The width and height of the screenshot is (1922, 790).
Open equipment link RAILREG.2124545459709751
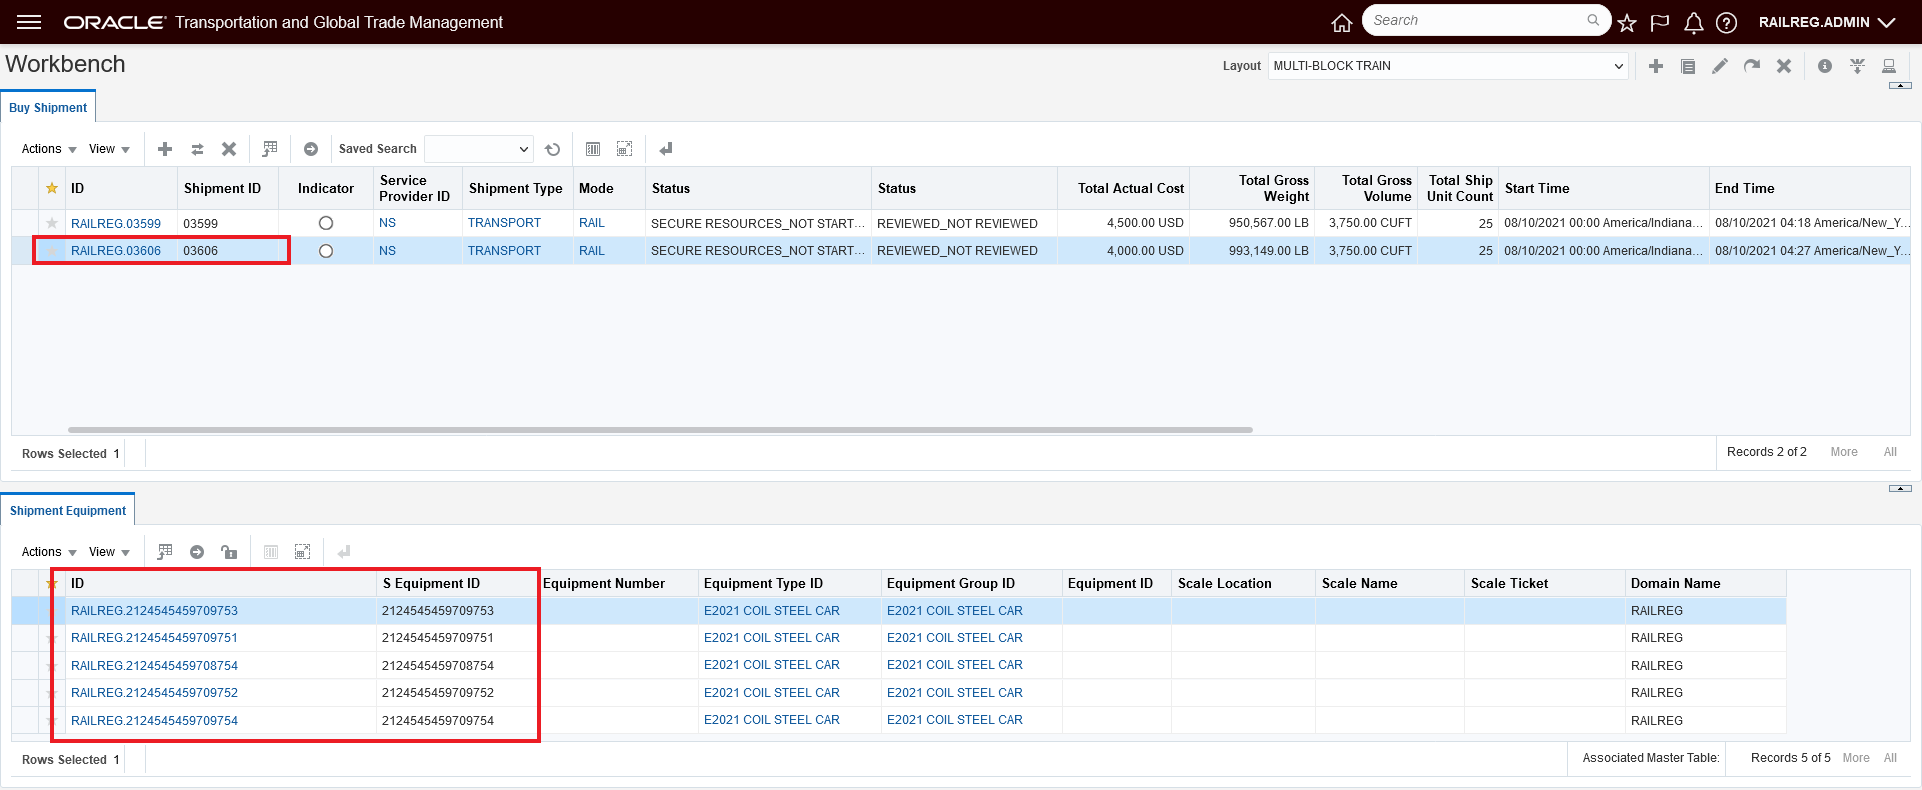tap(154, 638)
